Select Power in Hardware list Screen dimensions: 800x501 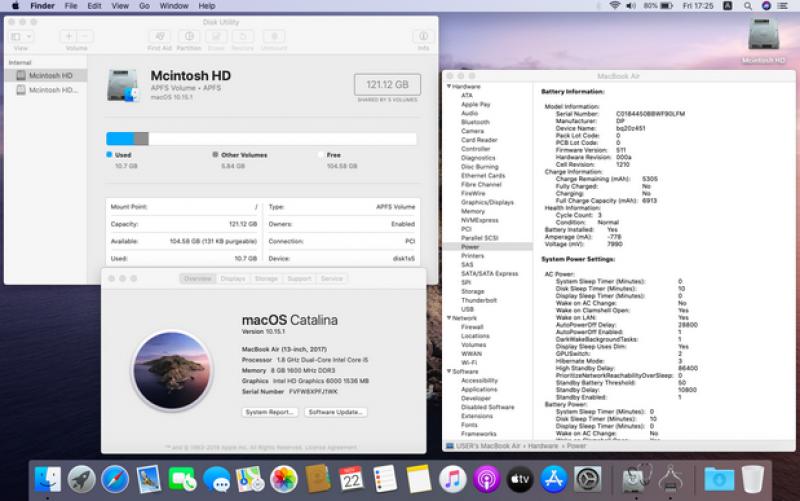click(488, 247)
